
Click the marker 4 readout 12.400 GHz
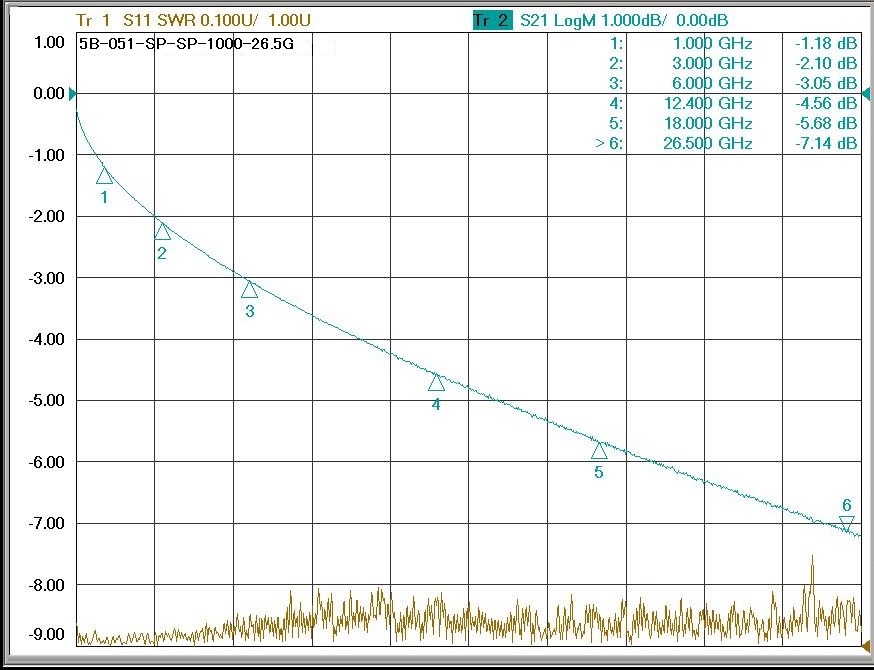tap(708, 104)
